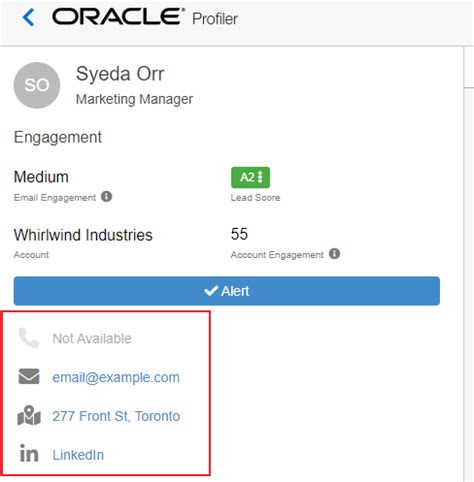Open the A2 Lead Score badge
The image size is (474, 482).
(250, 177)
